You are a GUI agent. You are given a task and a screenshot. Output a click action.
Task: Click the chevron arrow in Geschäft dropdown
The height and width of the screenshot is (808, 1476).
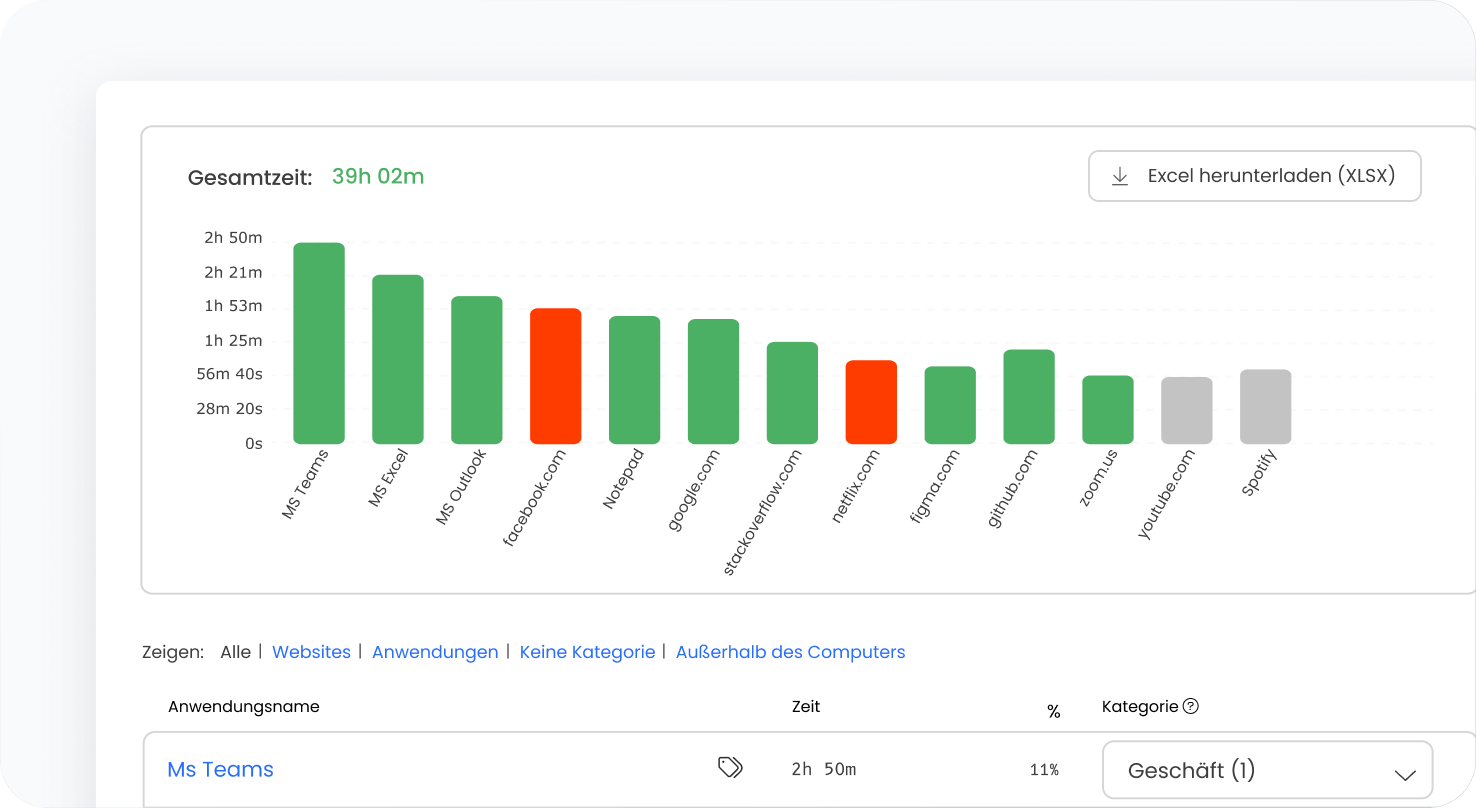(x=1405, y=774)
